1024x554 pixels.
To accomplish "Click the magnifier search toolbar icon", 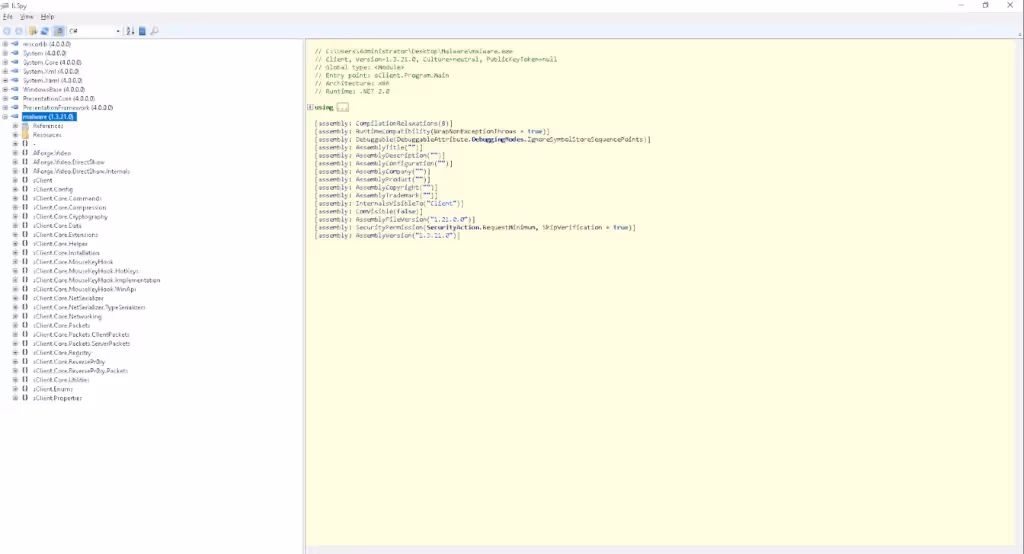I will [x=154, y=31].
